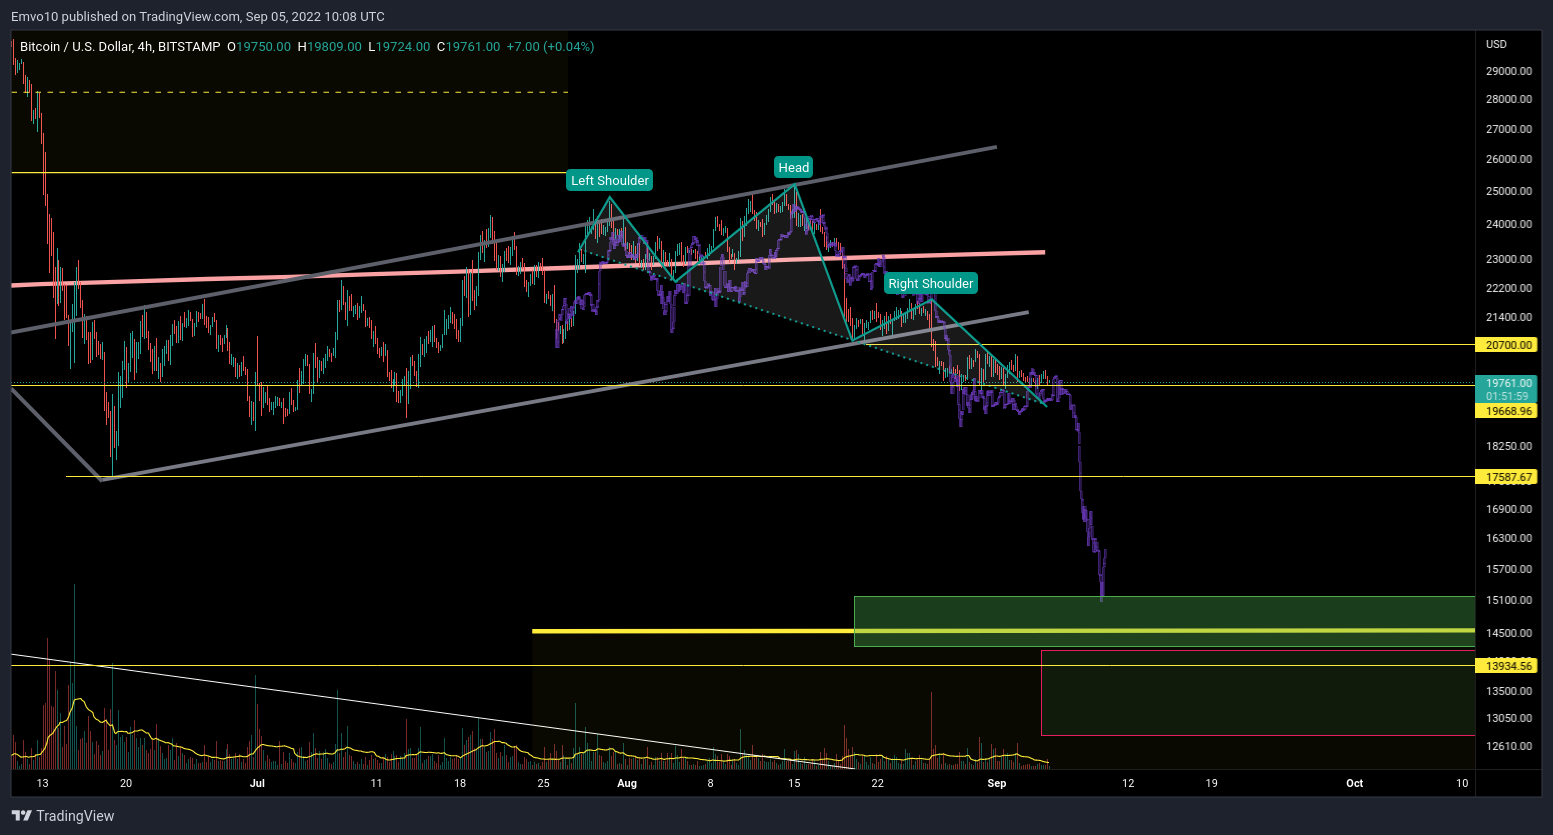Click the 18250.00 price axis label
Image resolution: width=1553 pixels, height=835 pixels.
point(1509,446)
